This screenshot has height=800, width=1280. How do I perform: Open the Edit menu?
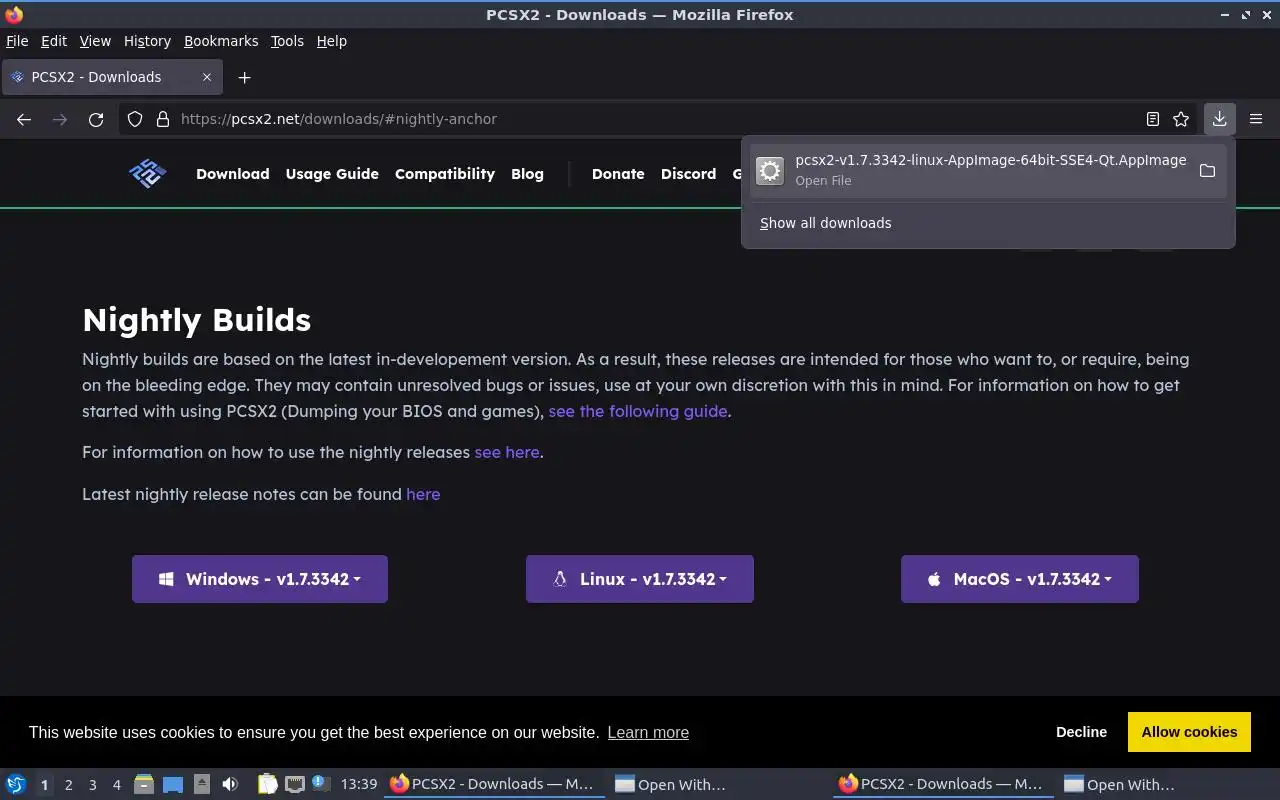coord(54,41)
